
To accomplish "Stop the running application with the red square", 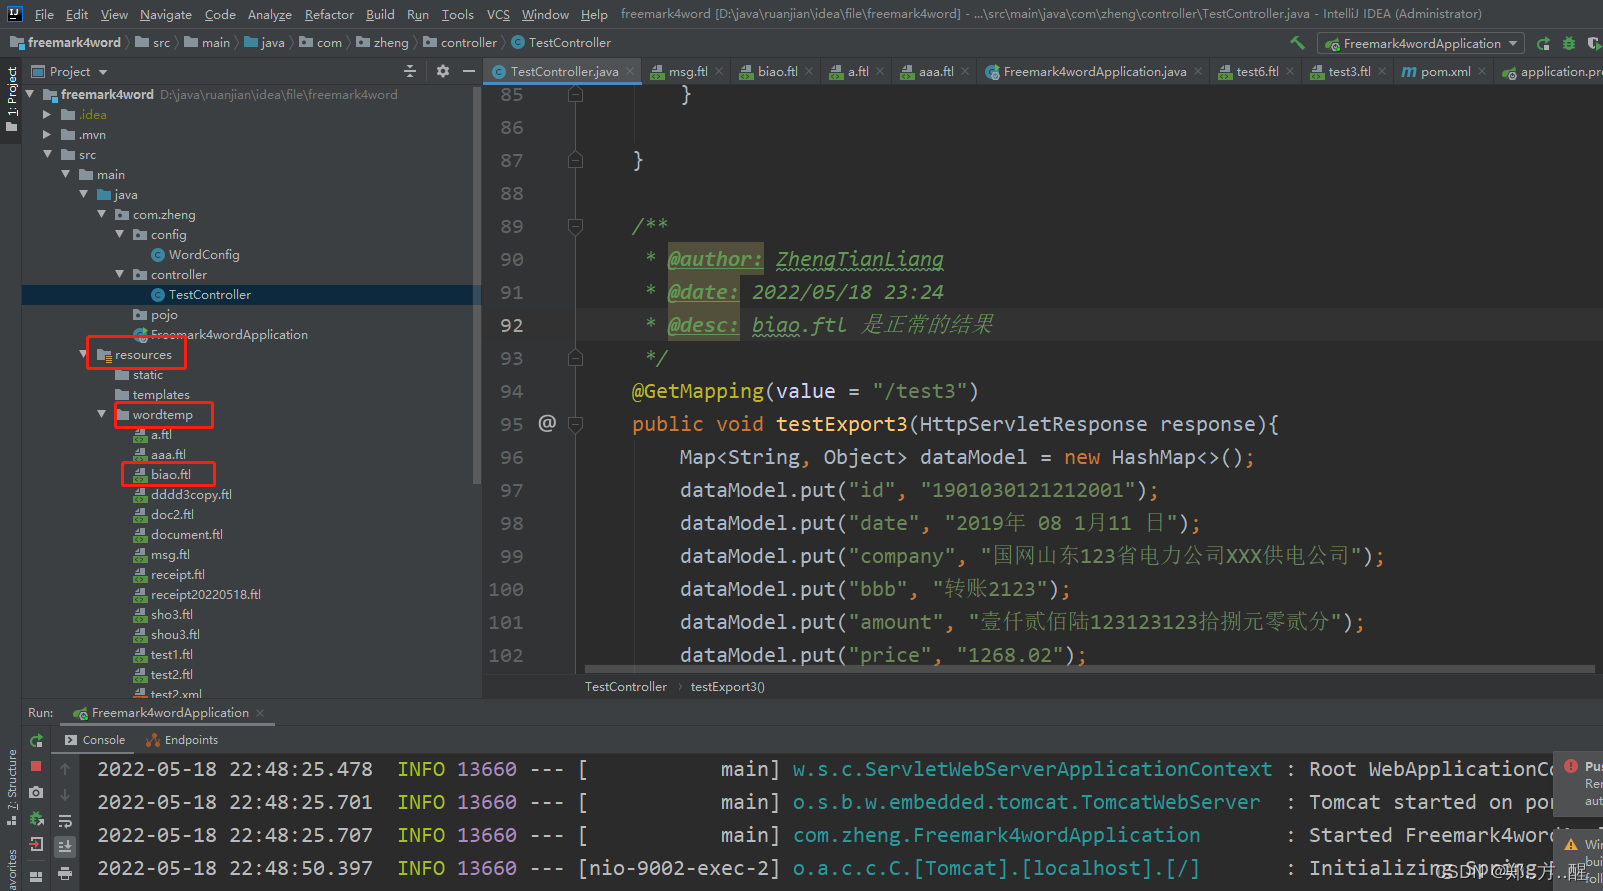I will click(36, 766).
